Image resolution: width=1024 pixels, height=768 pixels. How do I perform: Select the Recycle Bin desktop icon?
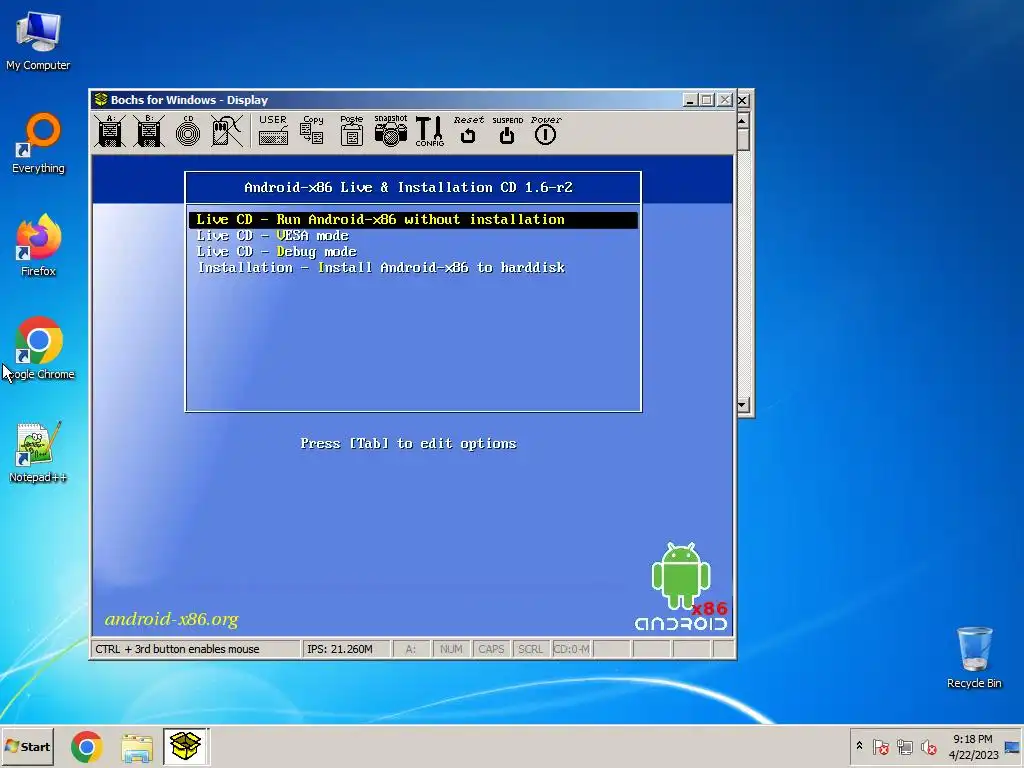[974, 657]
